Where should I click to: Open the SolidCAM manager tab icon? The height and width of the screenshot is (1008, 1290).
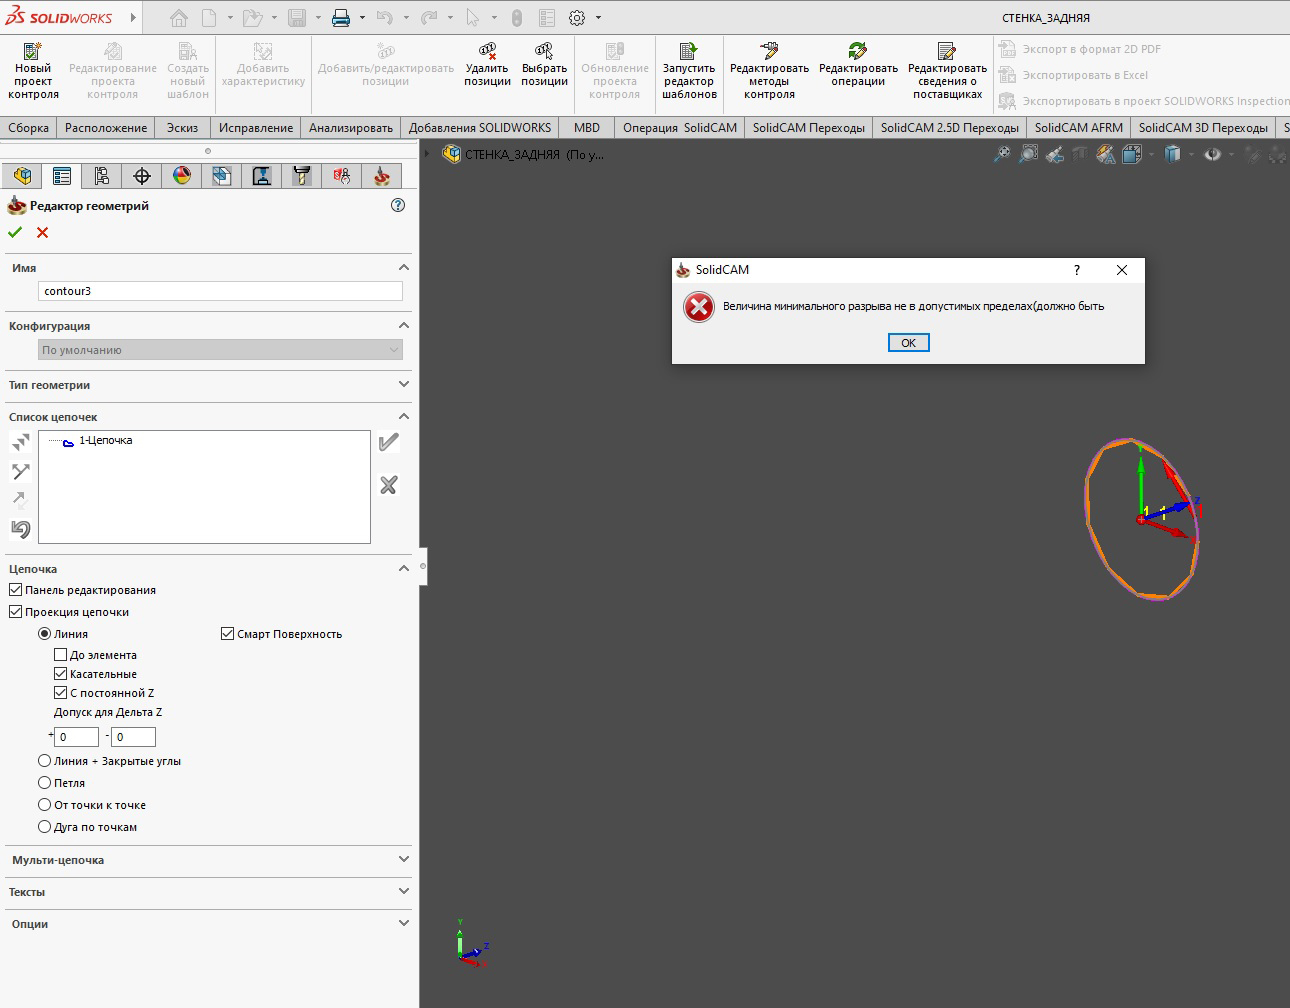[x=382, y=176]
